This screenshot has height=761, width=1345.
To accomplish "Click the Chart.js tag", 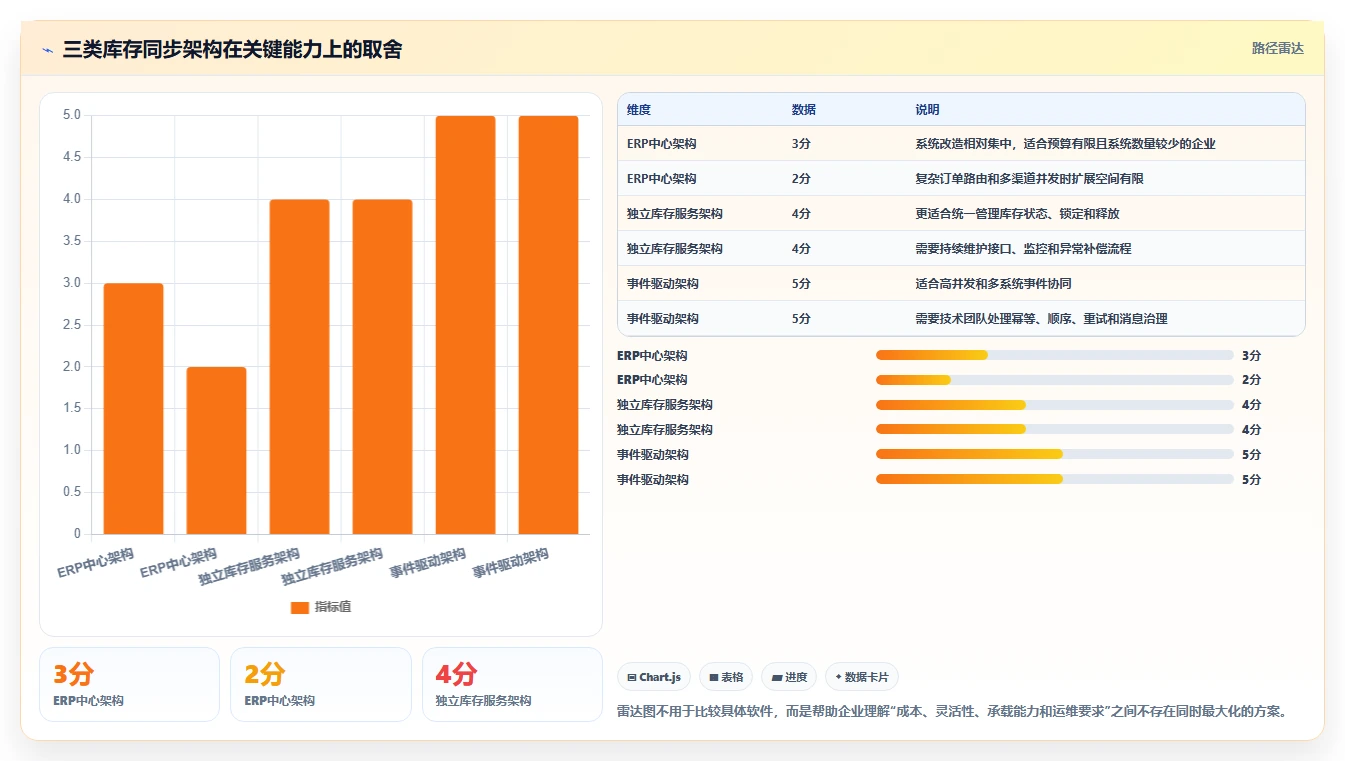I will [654, 677].
